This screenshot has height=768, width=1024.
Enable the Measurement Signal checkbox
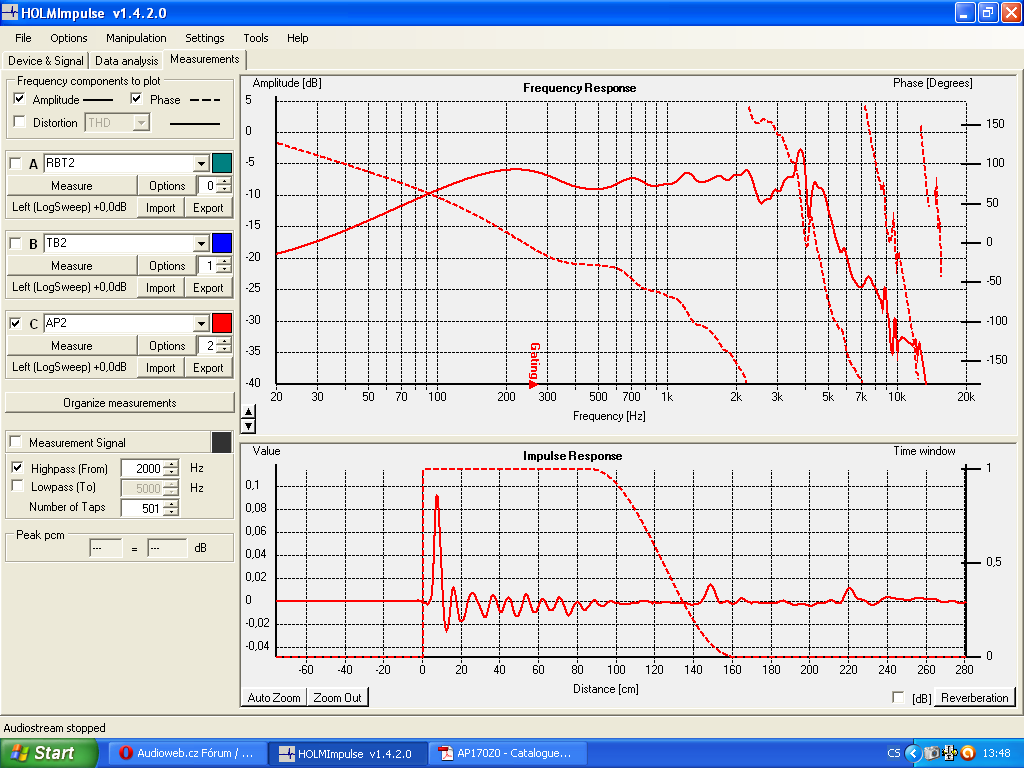[16, 442]
